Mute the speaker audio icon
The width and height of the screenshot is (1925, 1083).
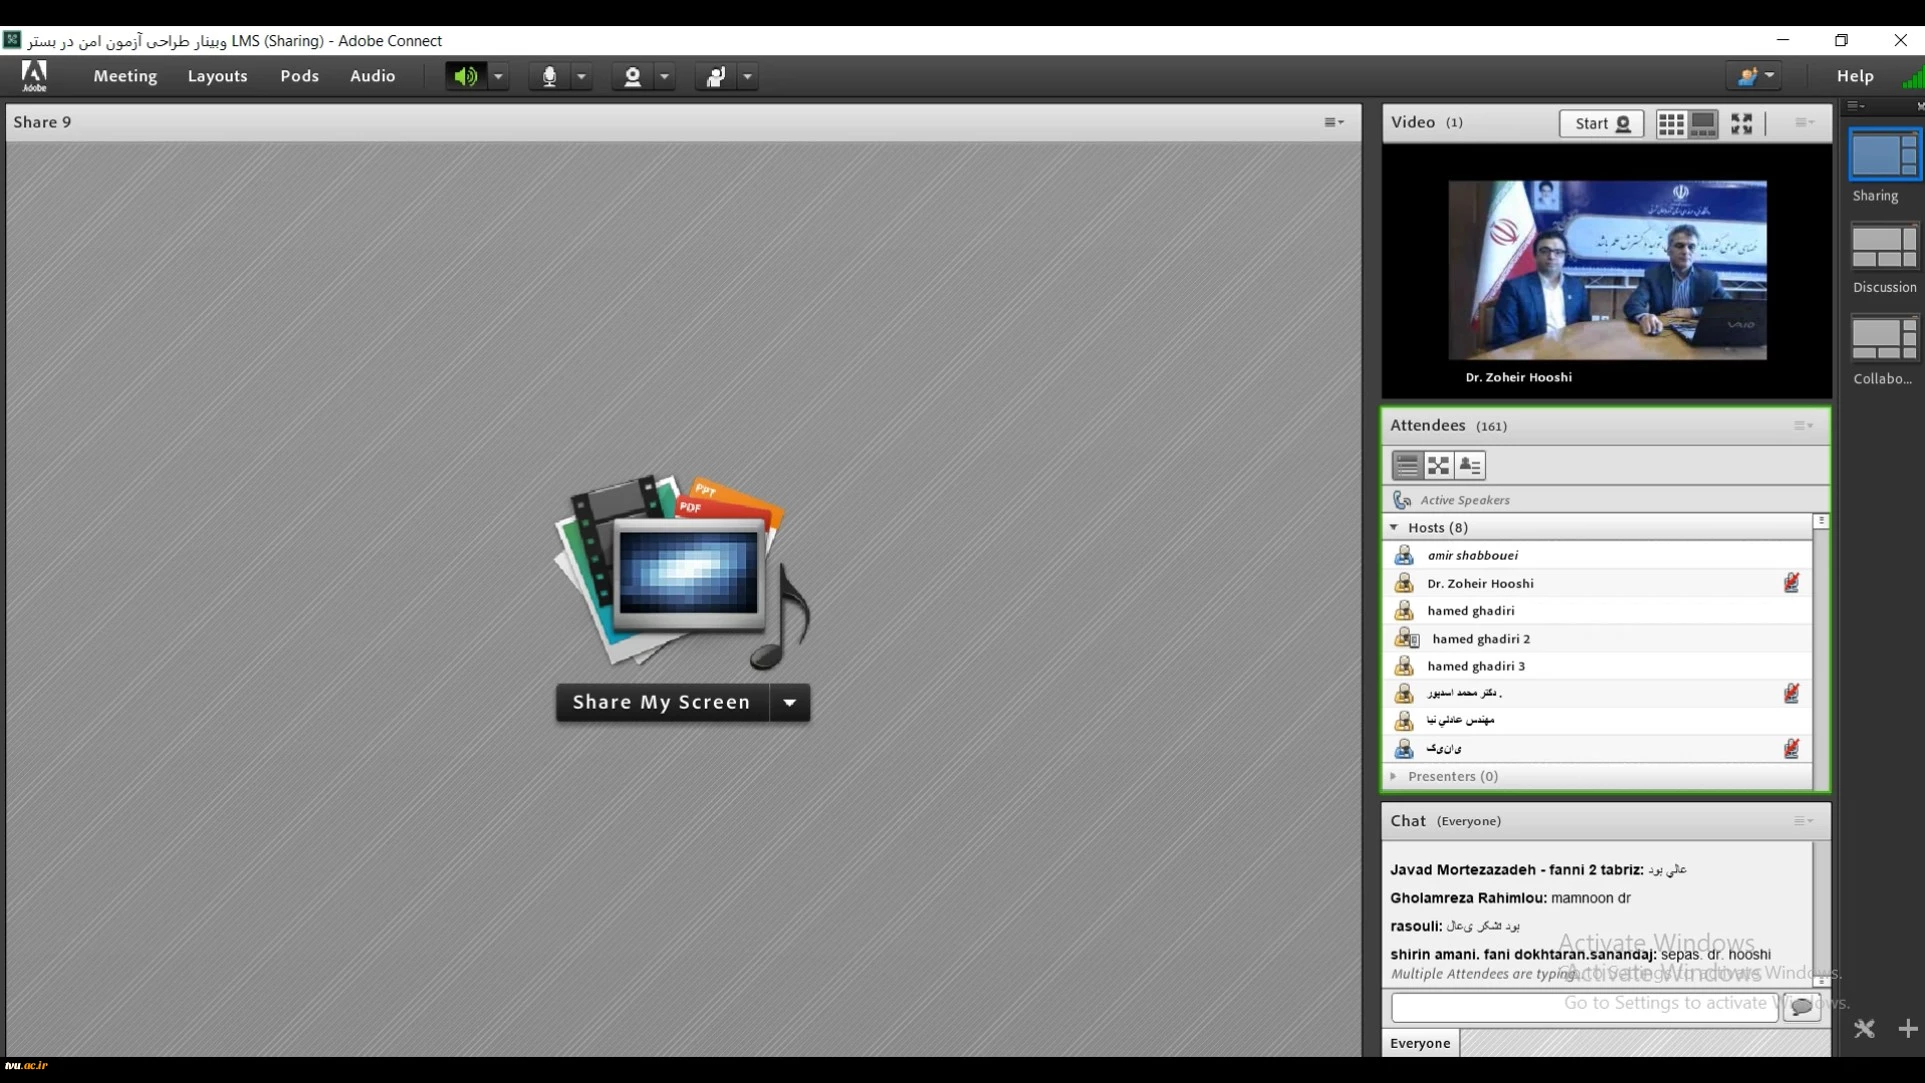point(465,76)
